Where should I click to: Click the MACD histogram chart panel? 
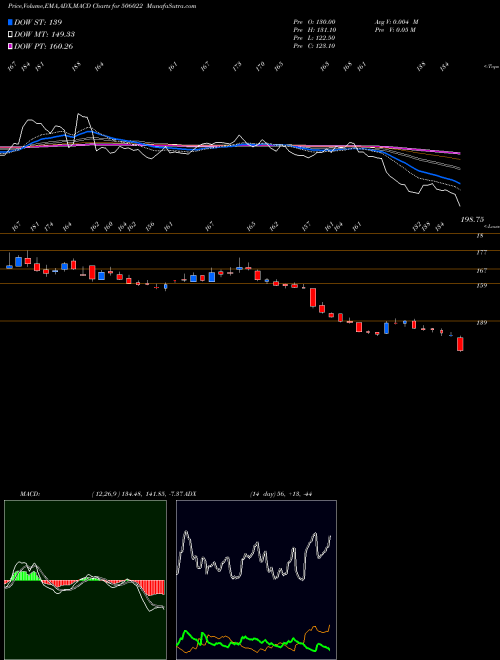pyautogui.click(x=85, y=580)
